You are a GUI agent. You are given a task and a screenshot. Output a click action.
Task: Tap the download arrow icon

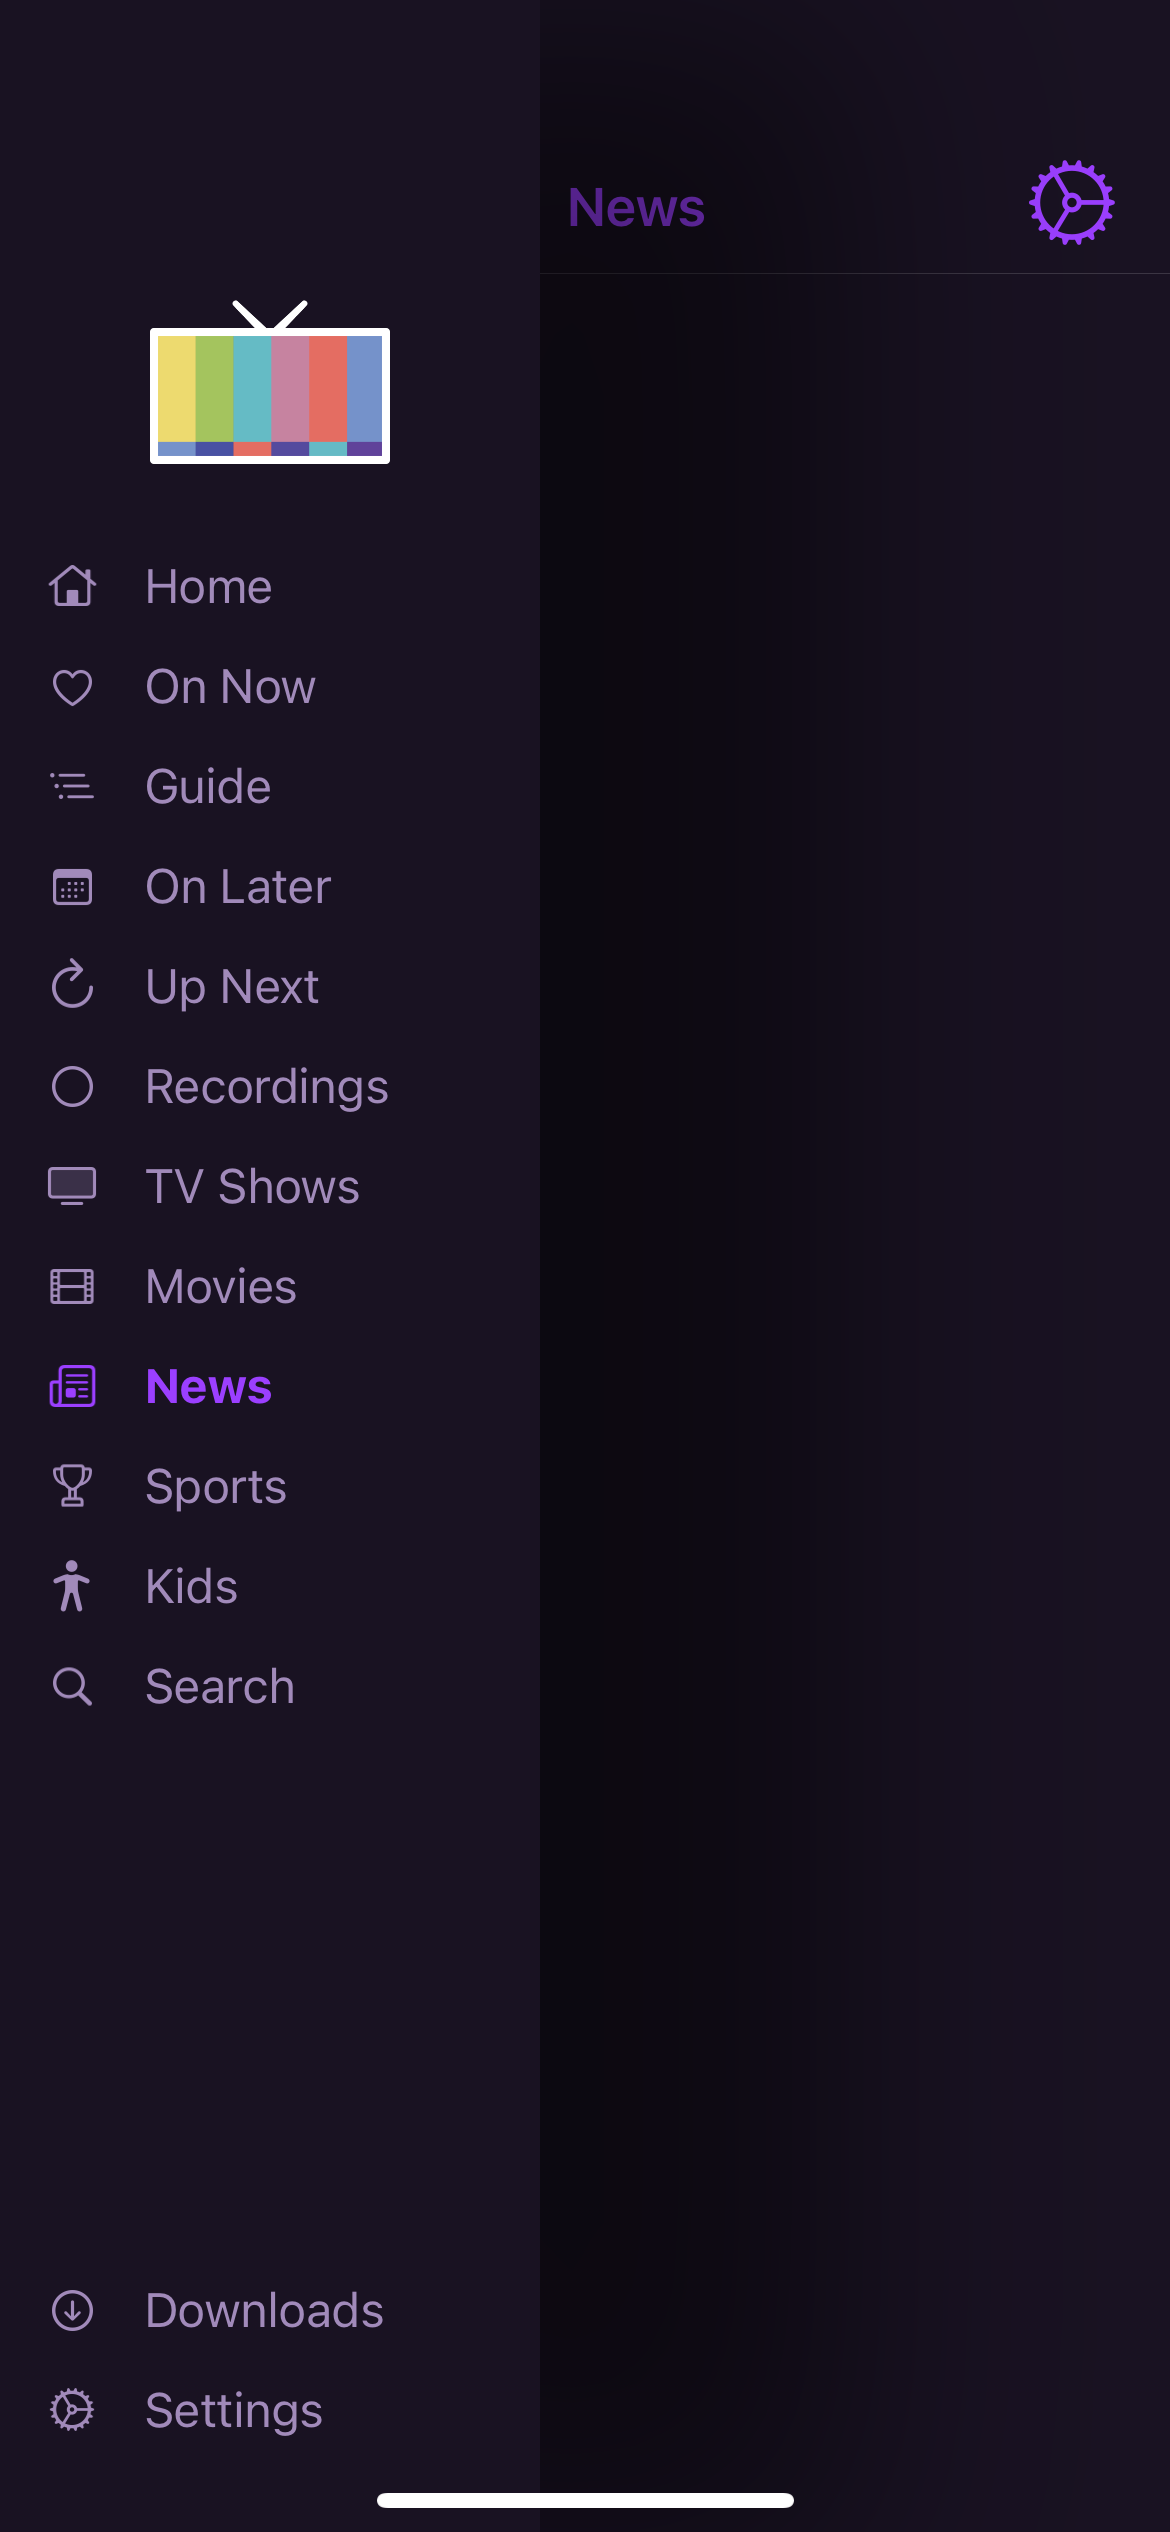[x=72, y=2310]
